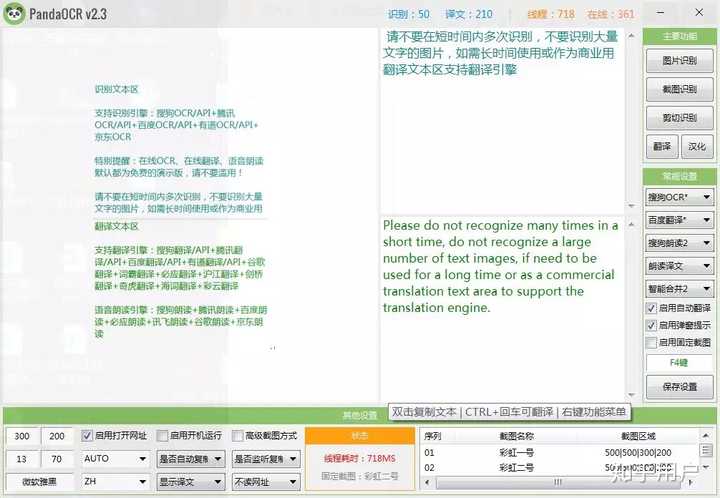The width and height of the screenshot is (720, 498).
Task: Click the orange 状态 status header
Action: (x=360, y=436)
